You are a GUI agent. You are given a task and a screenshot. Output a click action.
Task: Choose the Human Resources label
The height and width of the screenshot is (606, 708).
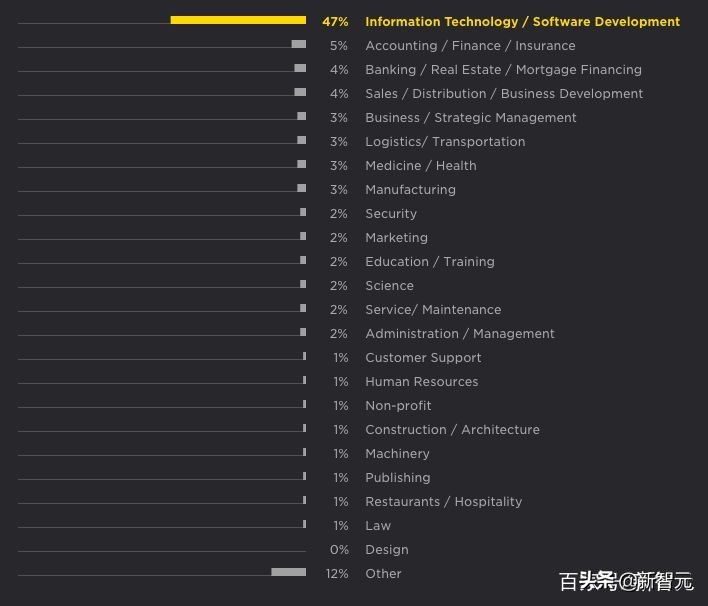(421, 382)
